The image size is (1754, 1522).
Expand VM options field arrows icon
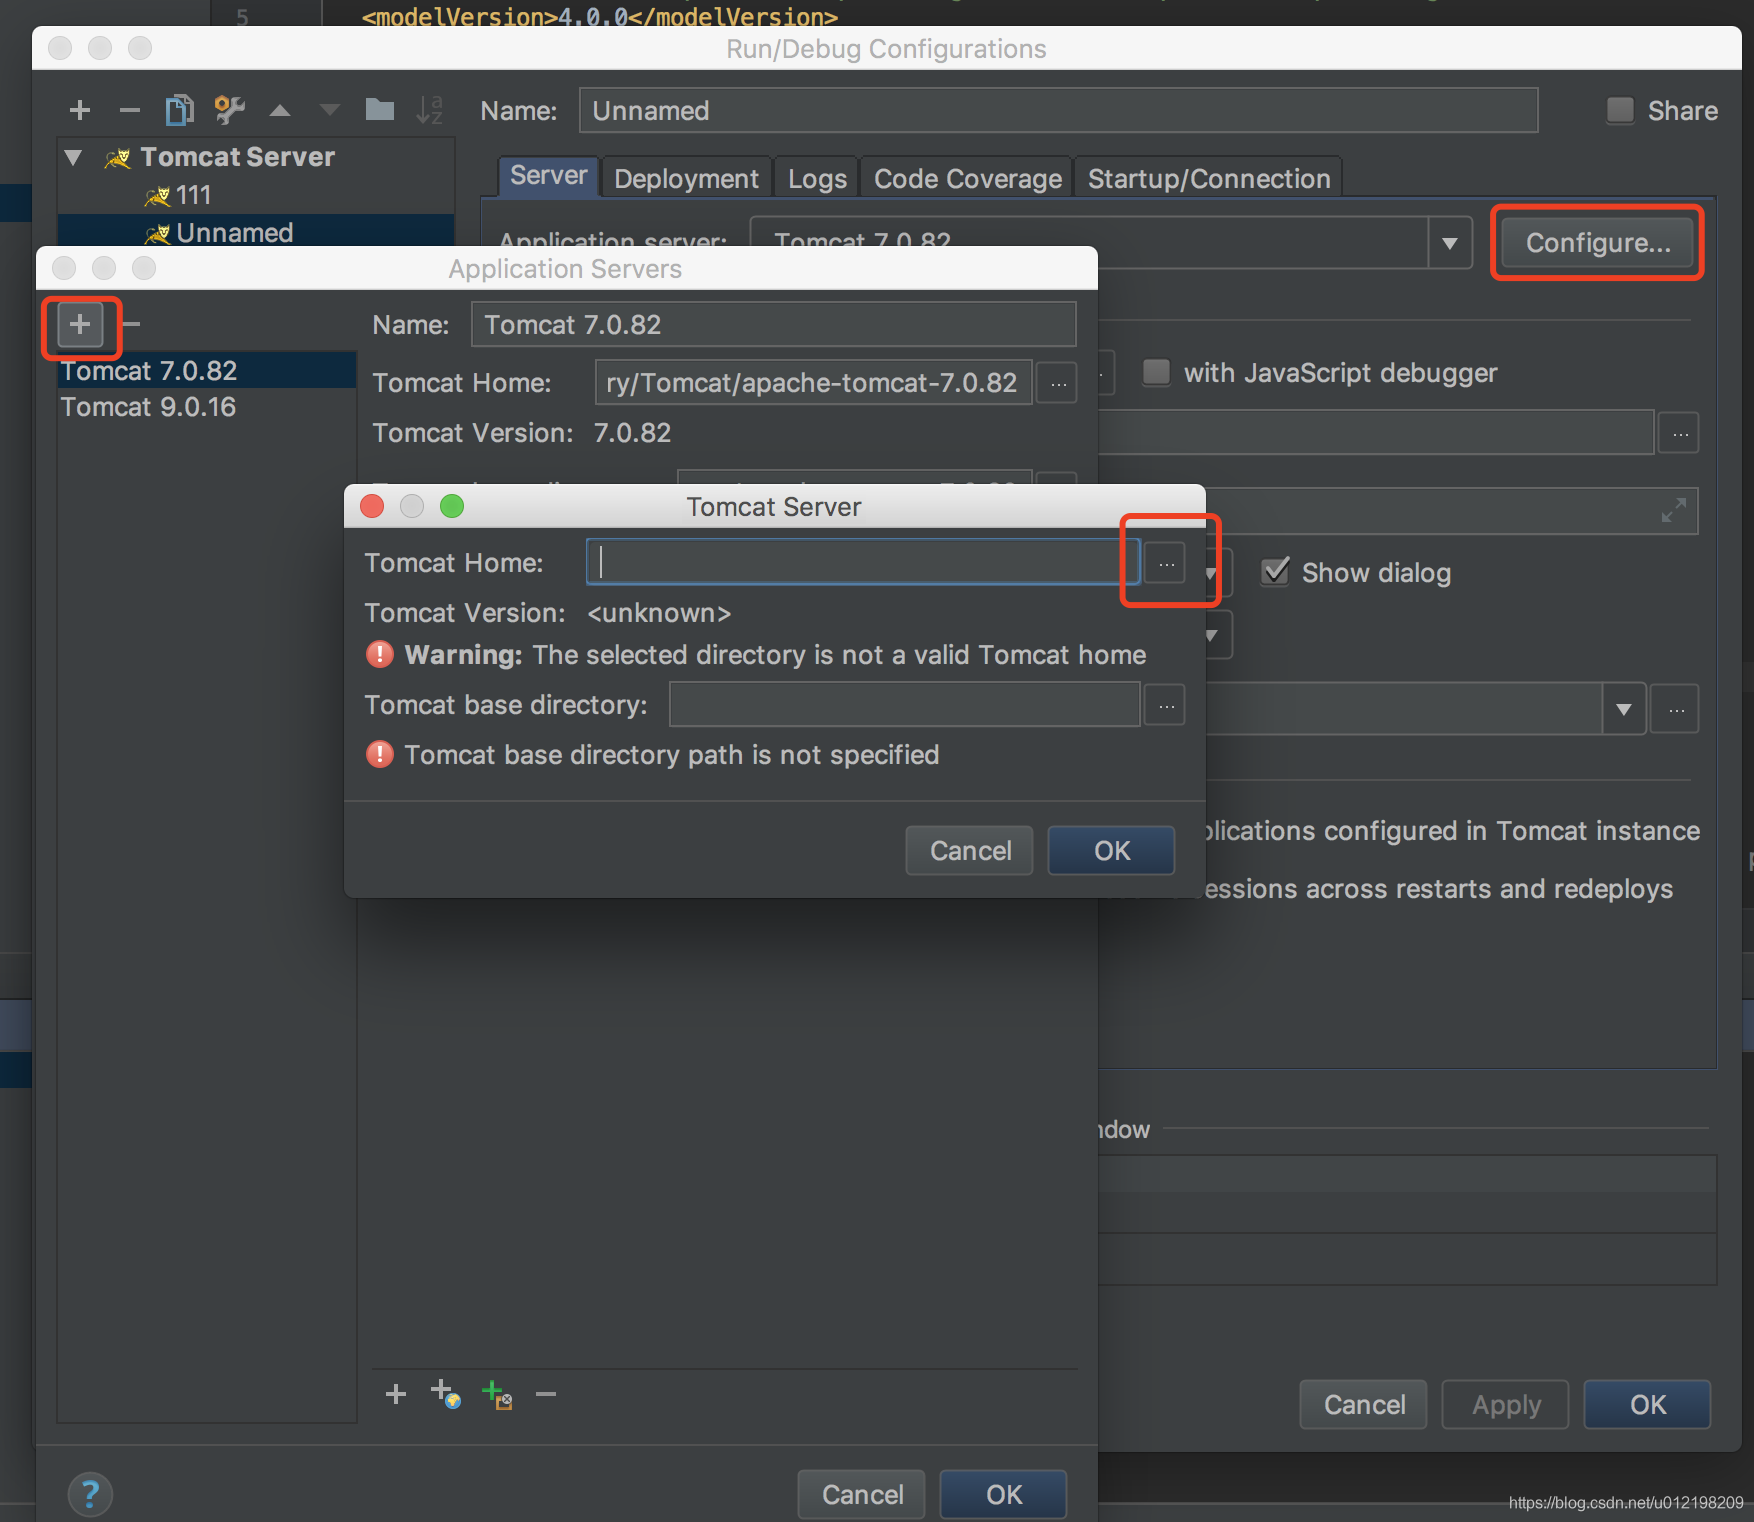(x=1673, y=511)
